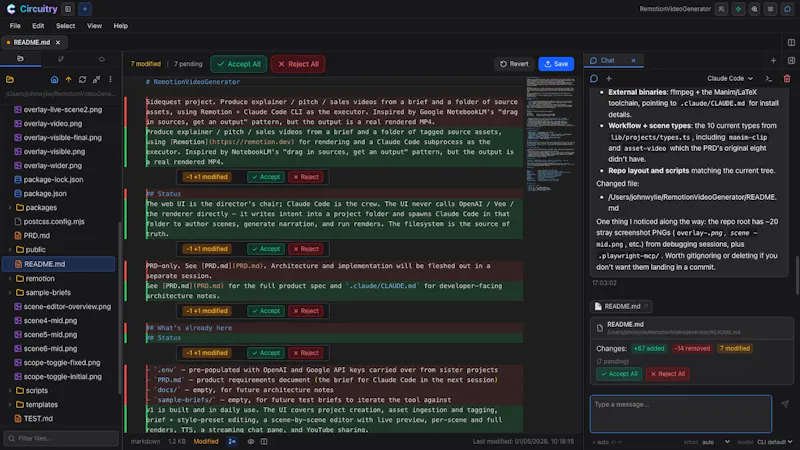Select the README.md editor tab
800x450 pixels.
[32, 42]
